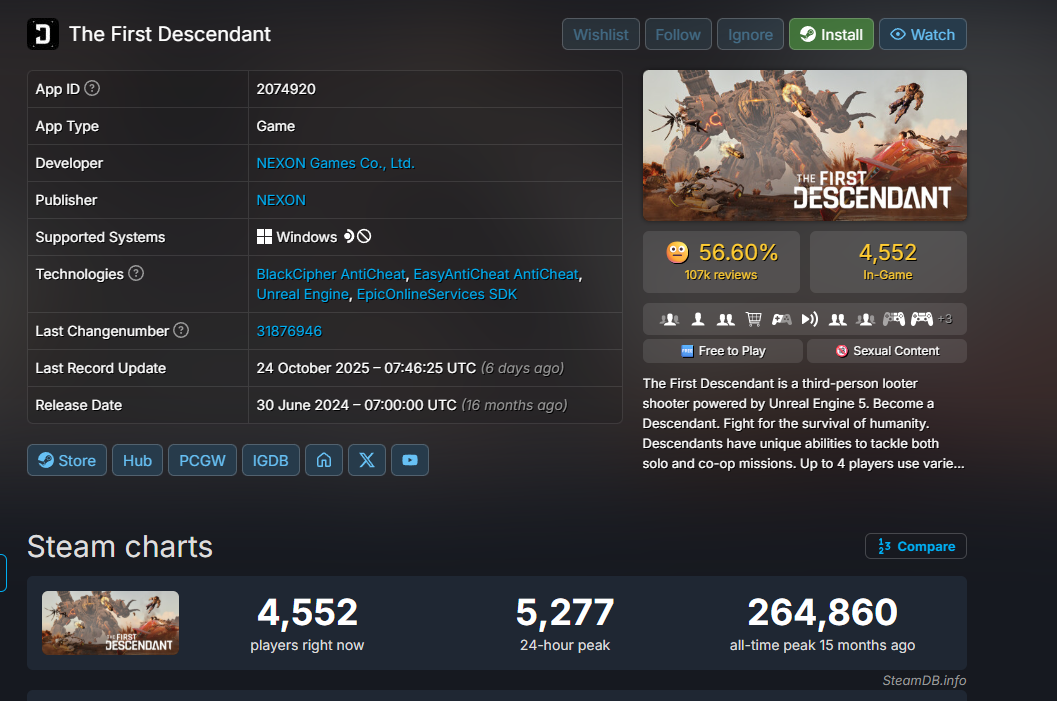This screenshot has width=1057, height=701.
Task: Open the 56.60% review score box
Action: [x=721, y=262]
